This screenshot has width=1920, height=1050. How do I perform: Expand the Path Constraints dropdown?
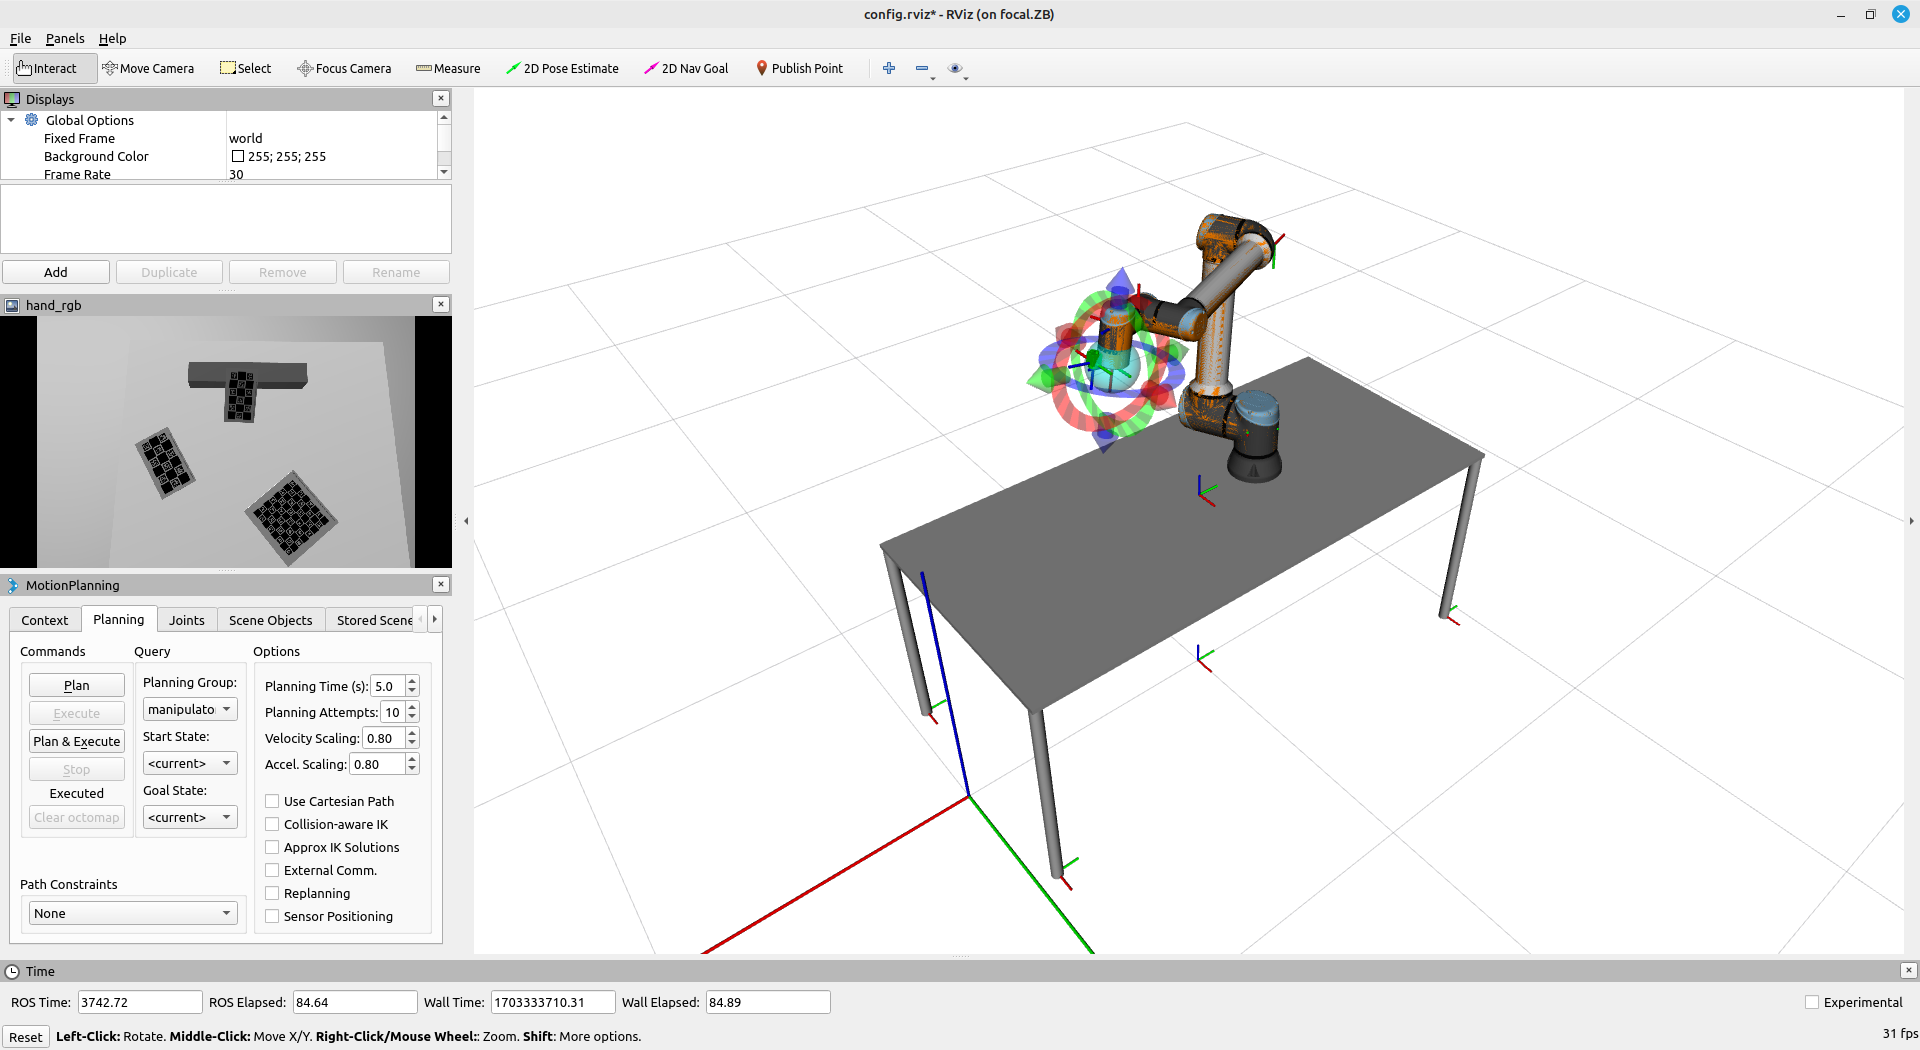(x=132, y=913)
